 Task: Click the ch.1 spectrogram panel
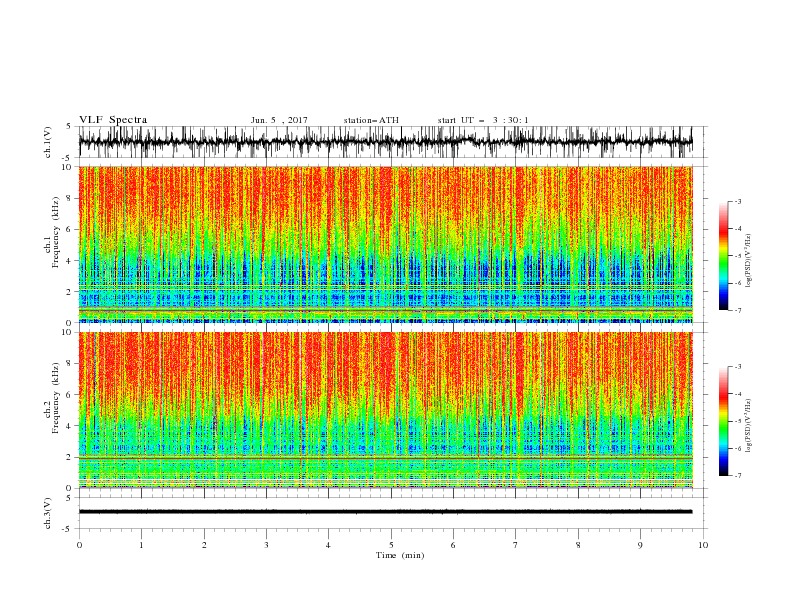pos(385,244)
